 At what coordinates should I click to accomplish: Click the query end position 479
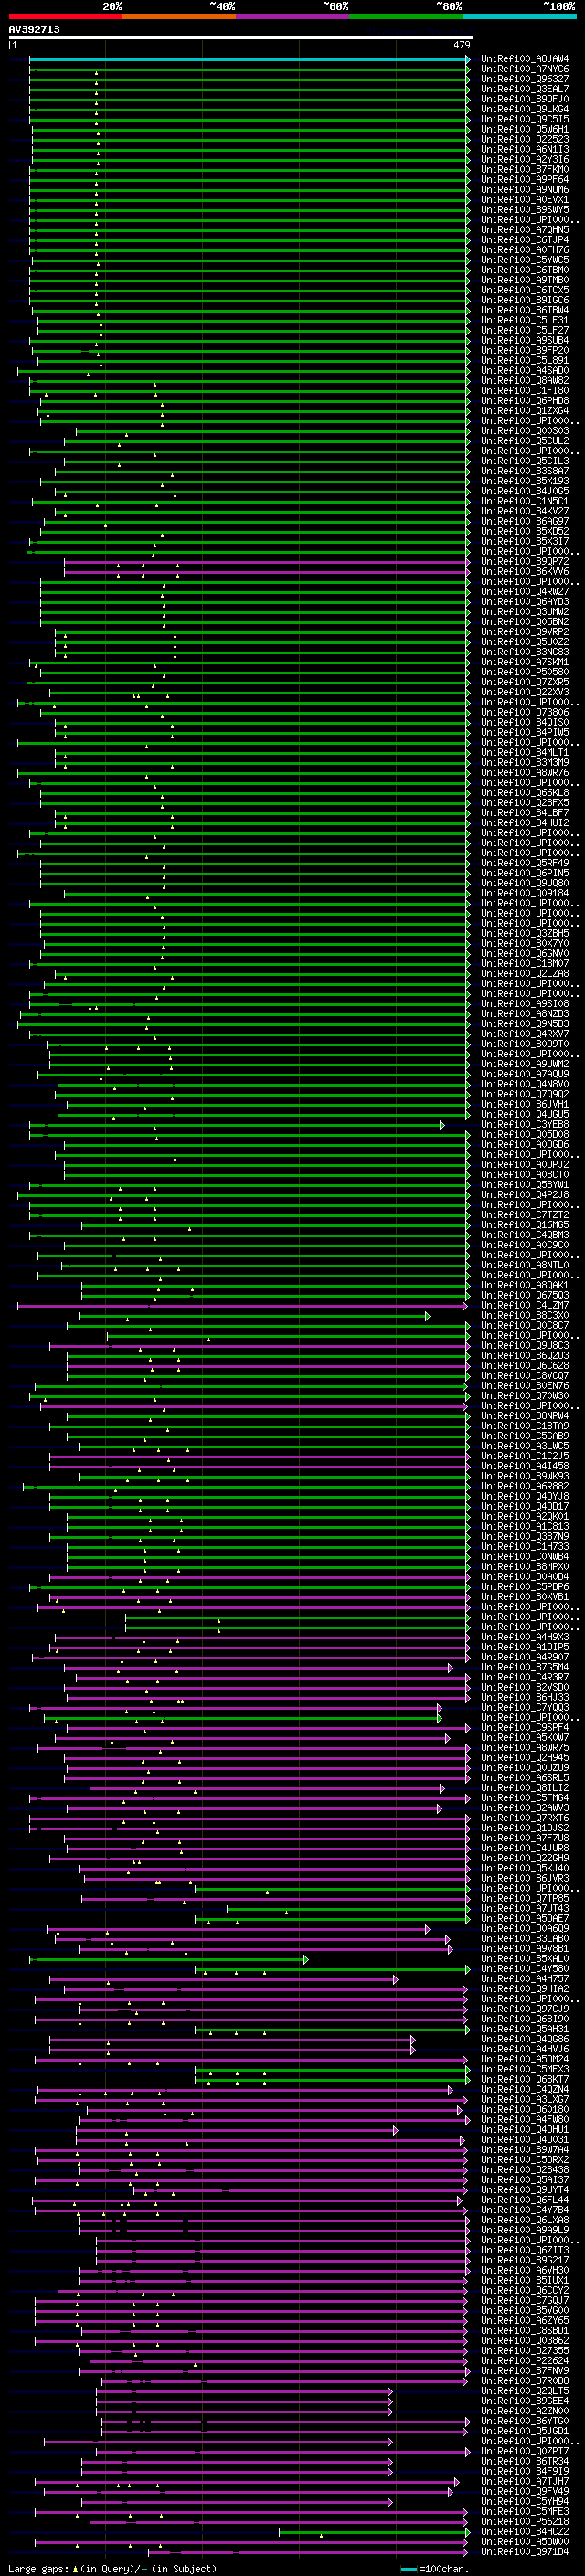(x=462, y=45)
